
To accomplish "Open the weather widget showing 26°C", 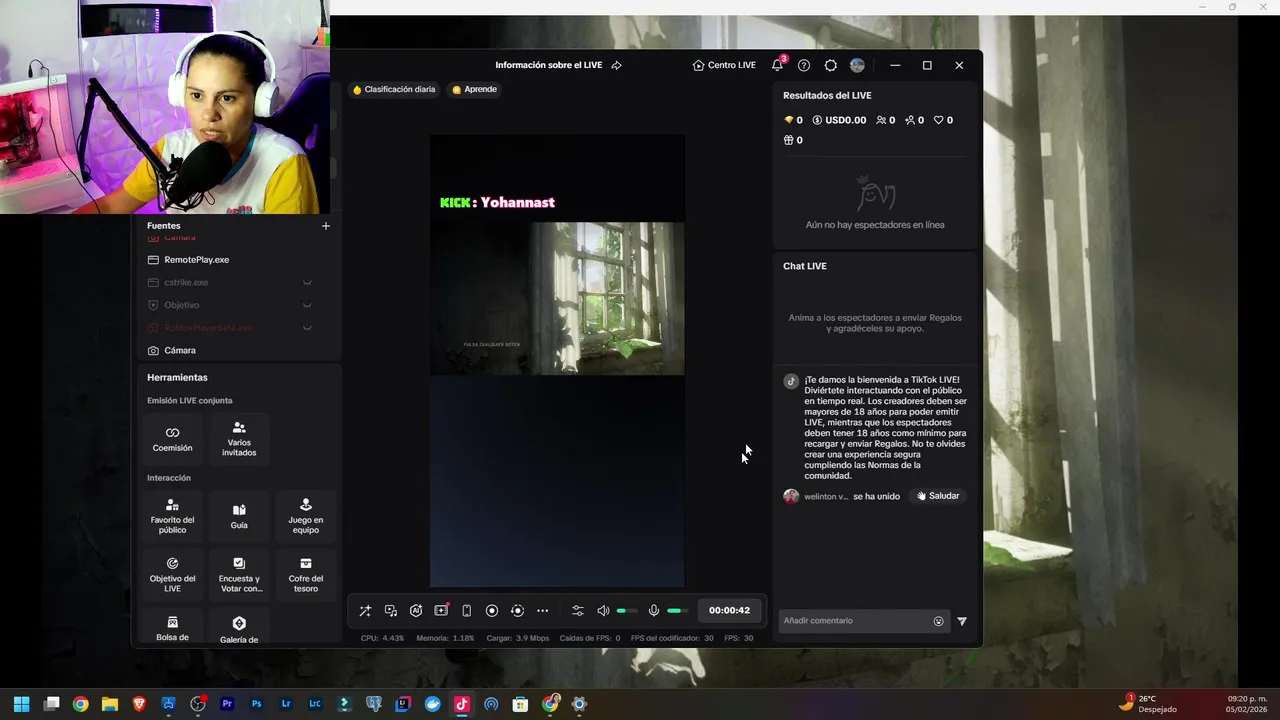I will [1148, 704].
